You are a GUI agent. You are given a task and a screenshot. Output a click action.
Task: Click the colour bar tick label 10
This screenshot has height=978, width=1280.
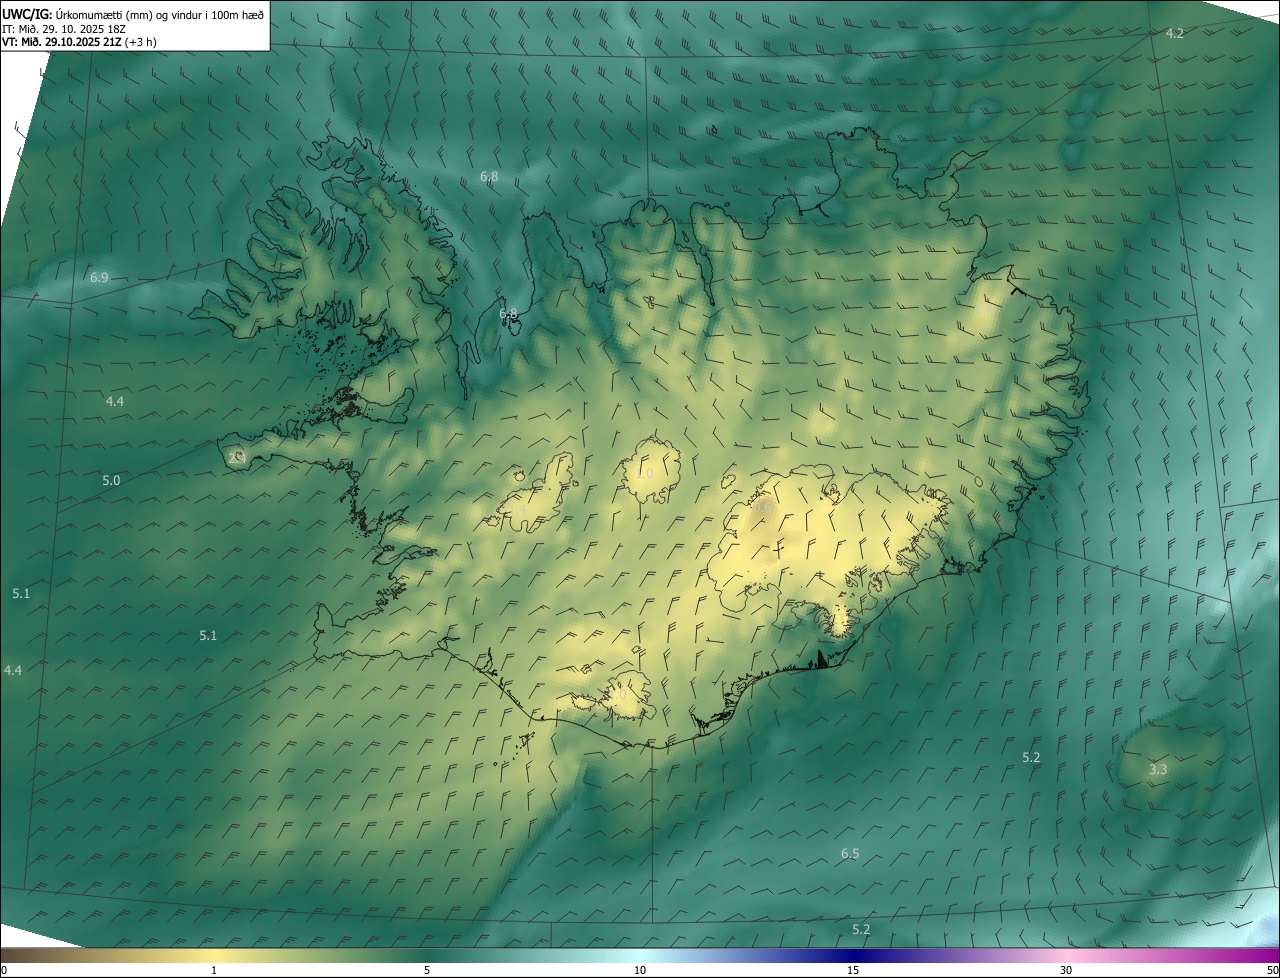[640, 970]
